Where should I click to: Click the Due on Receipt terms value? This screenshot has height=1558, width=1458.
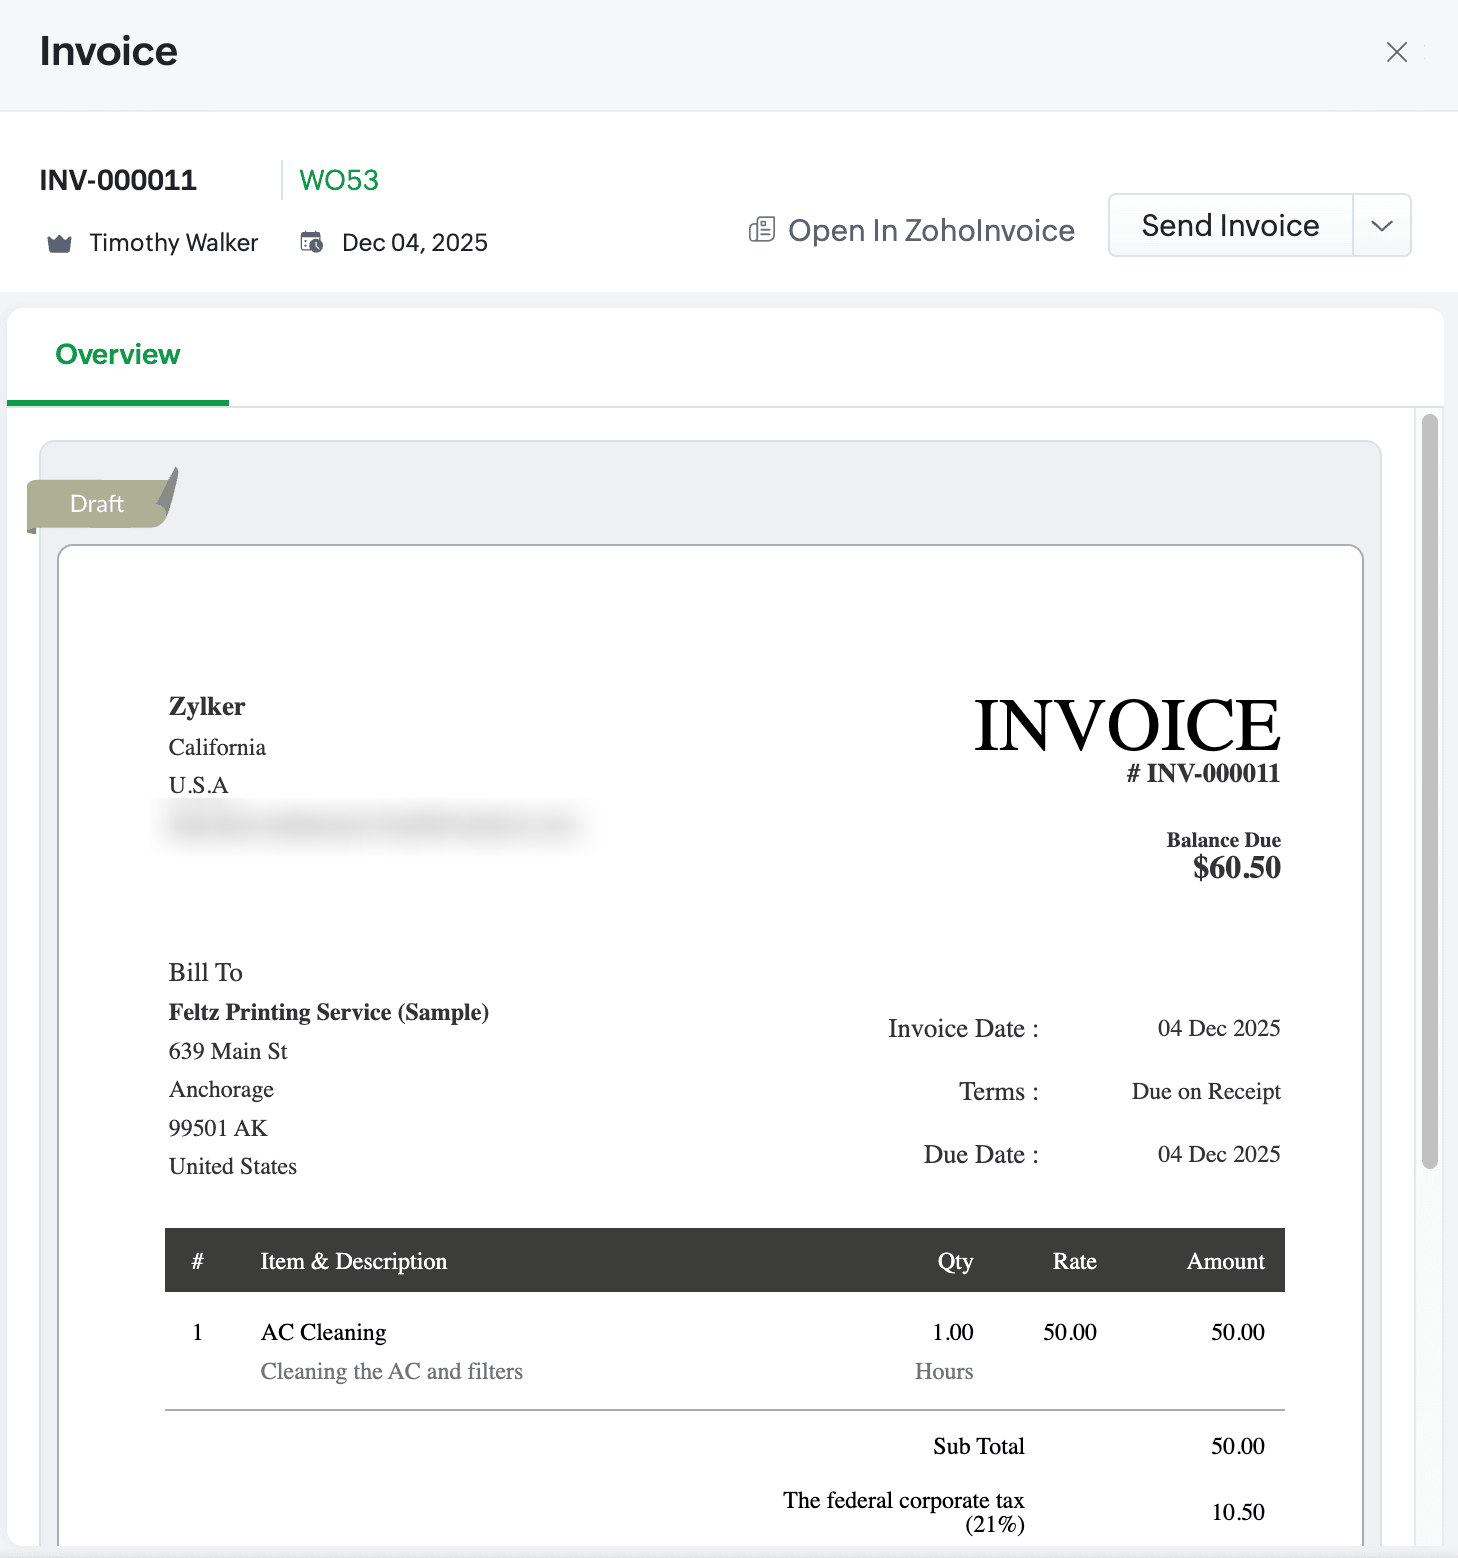[1205, 1091]
